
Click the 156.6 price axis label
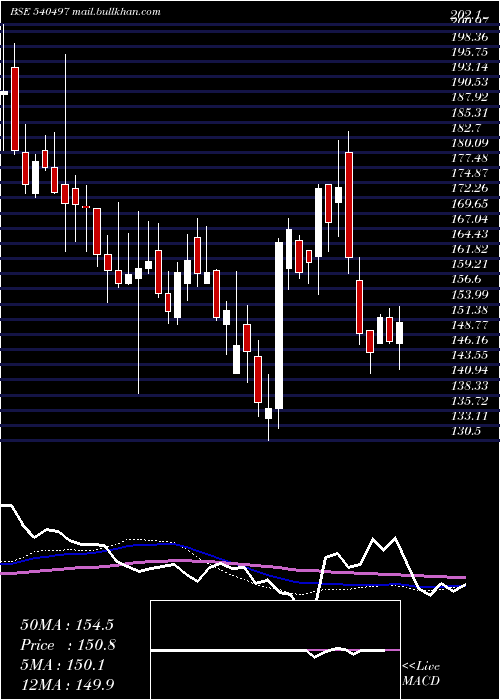pos(466,279)
